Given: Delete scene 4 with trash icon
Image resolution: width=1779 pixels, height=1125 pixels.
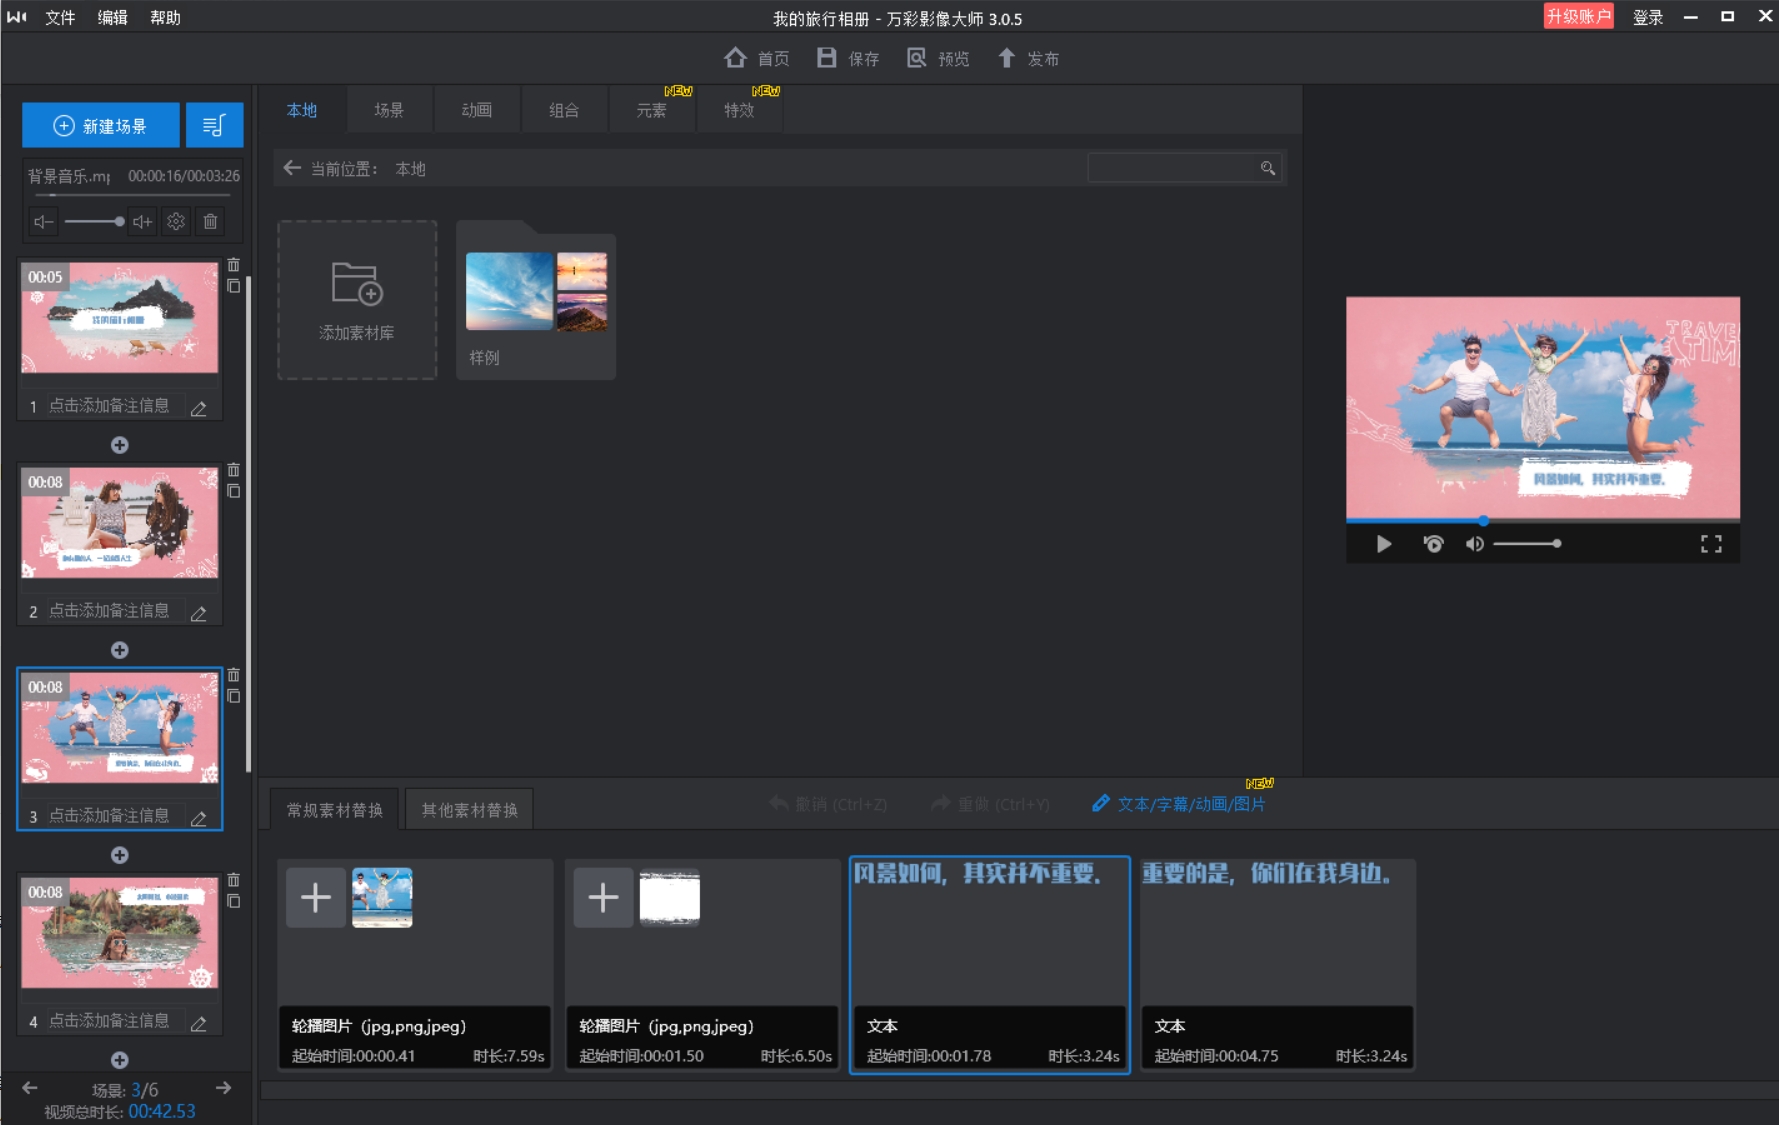Looking at the screenshot, I should [x=233, y=880].
